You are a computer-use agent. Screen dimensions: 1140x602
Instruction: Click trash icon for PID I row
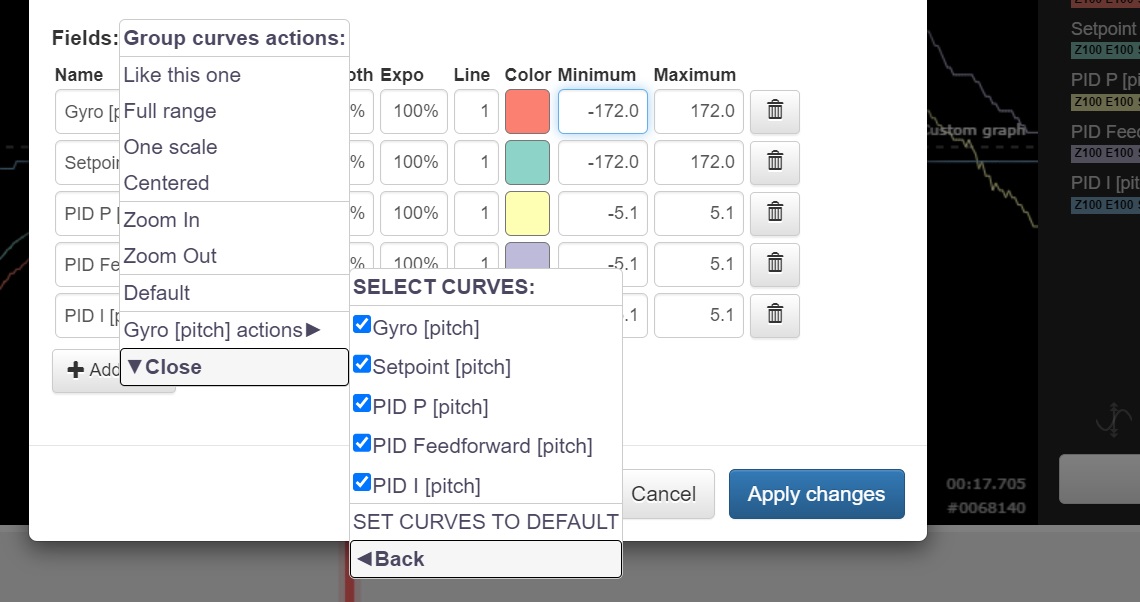[774, 315]
